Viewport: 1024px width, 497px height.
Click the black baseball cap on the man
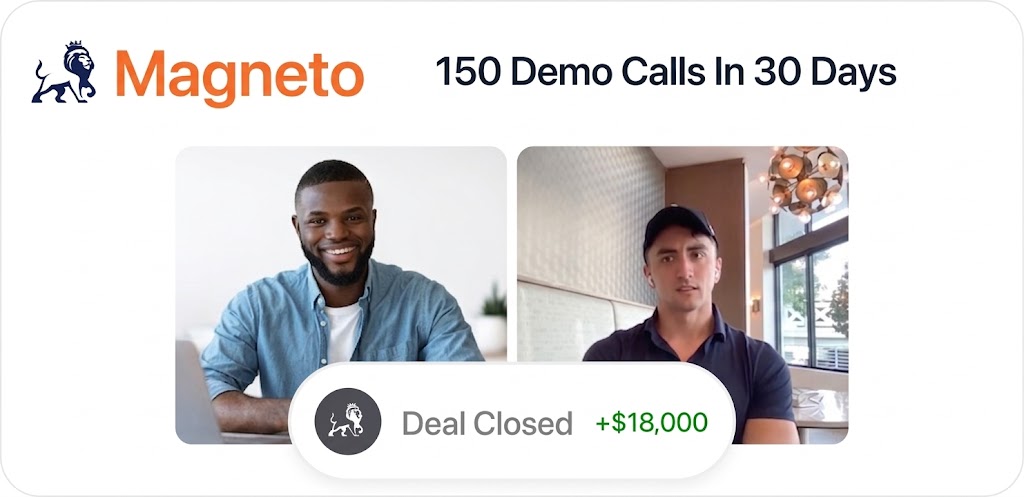click(x=679, y=227)
